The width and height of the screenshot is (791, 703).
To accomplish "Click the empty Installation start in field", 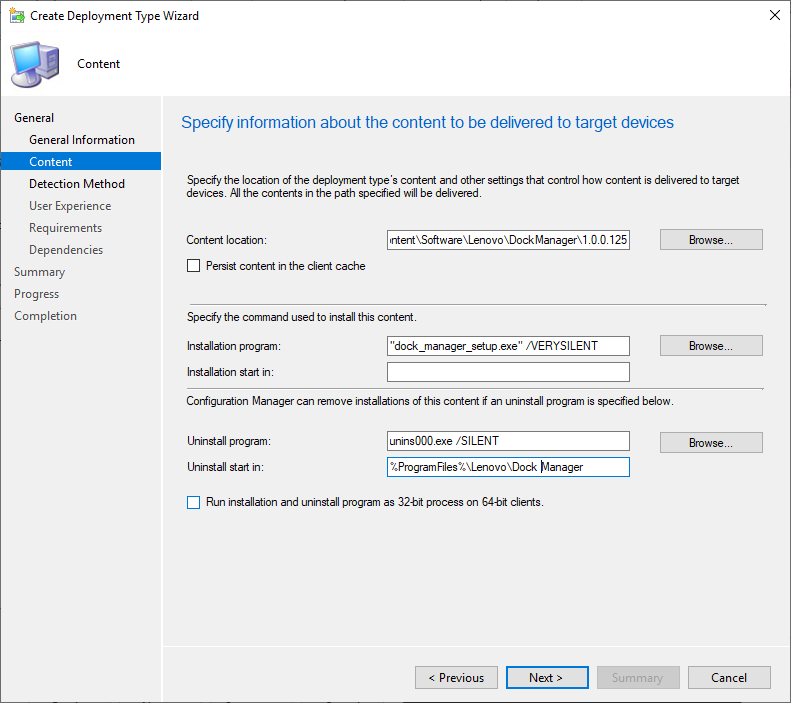I will pos(508,372).
